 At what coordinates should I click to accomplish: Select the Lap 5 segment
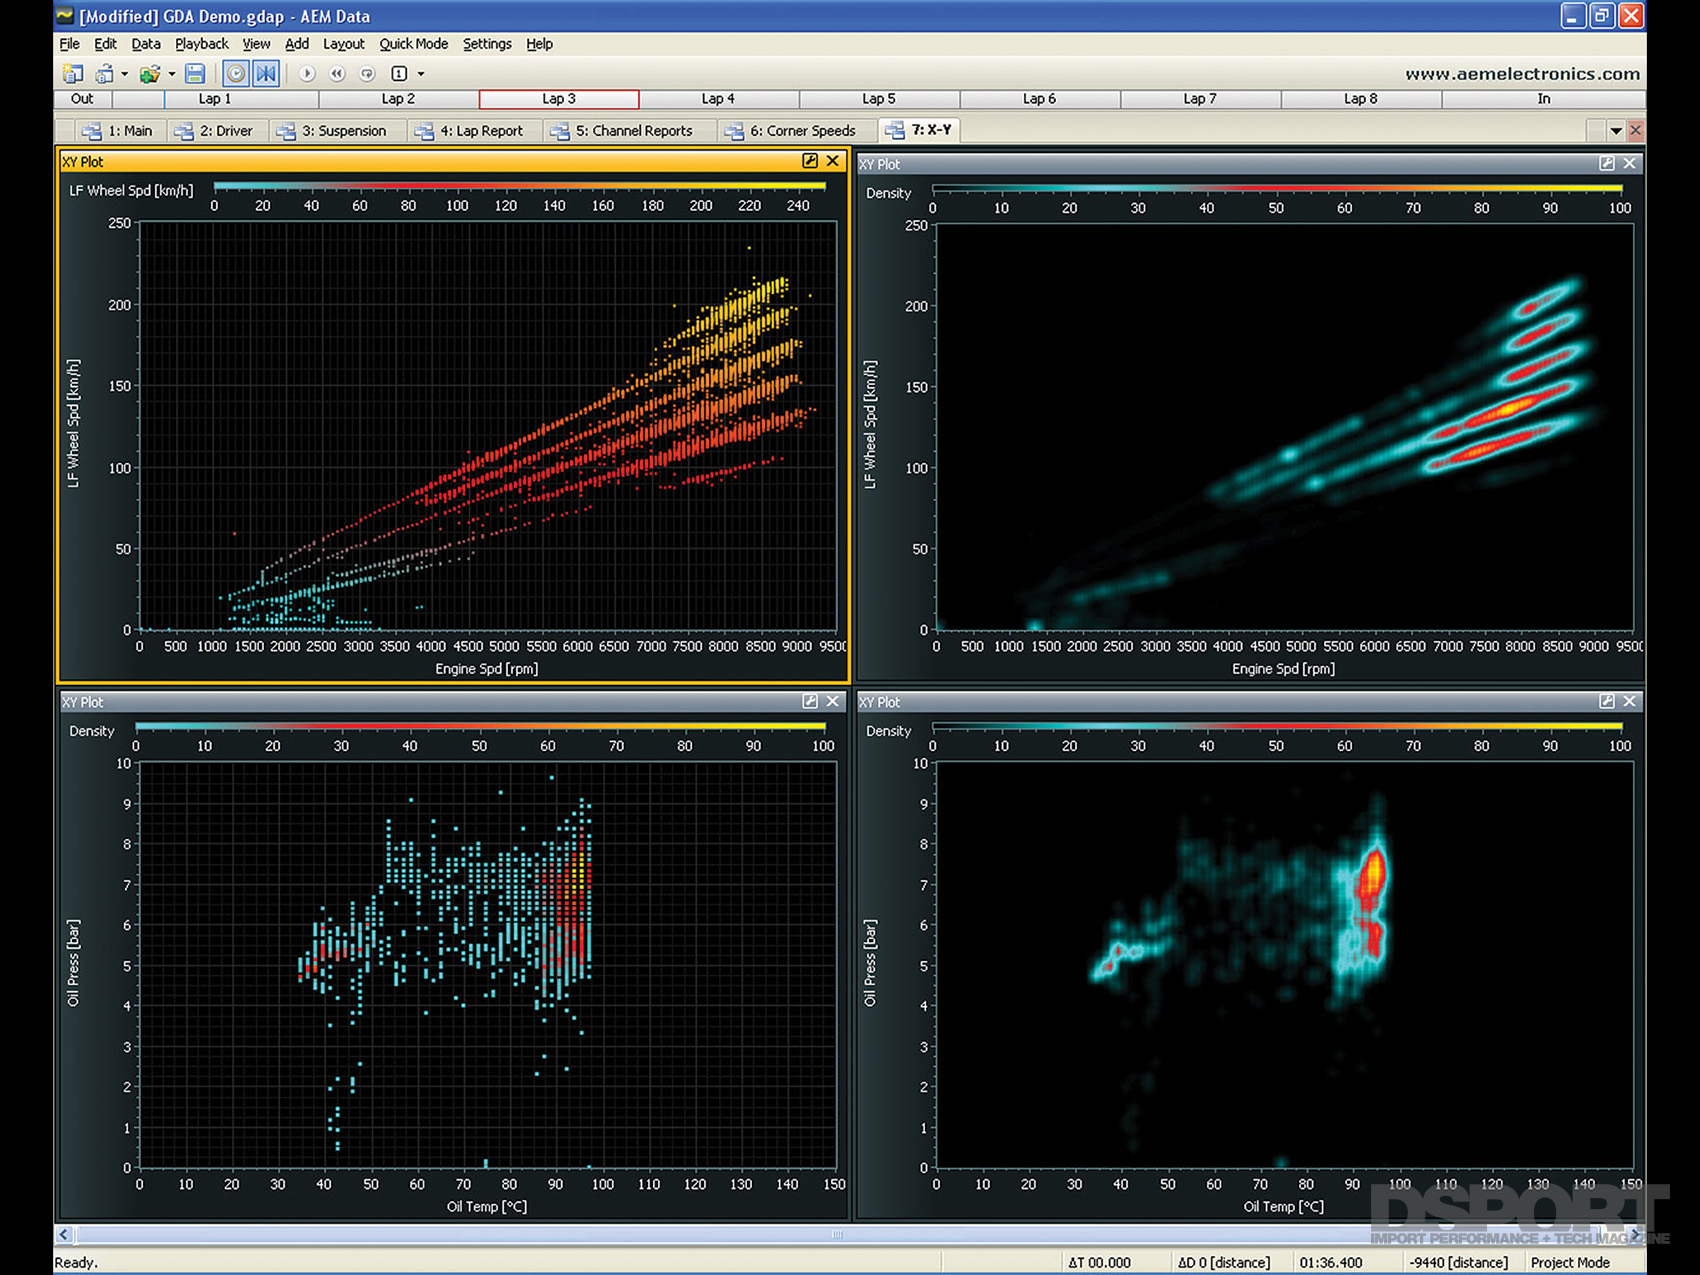[879, 99]
